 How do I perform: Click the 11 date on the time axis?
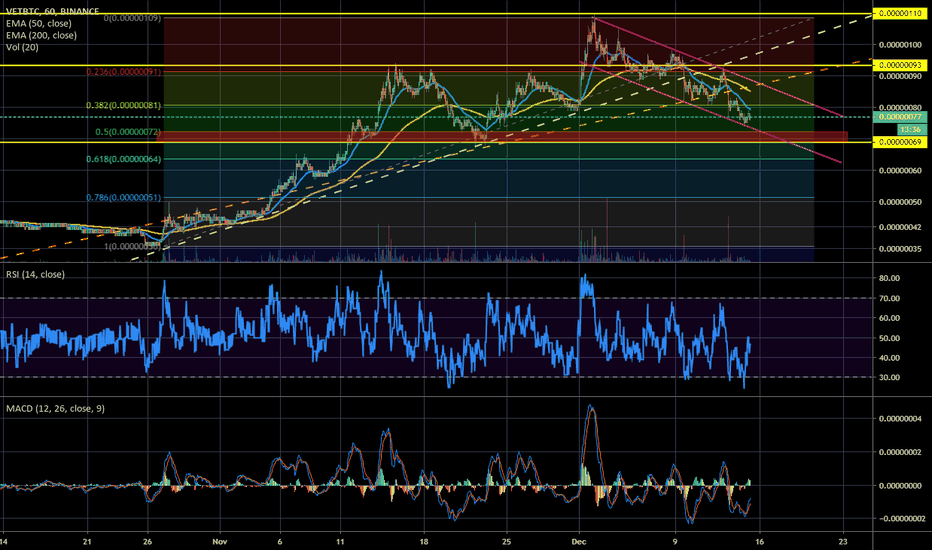340,542
